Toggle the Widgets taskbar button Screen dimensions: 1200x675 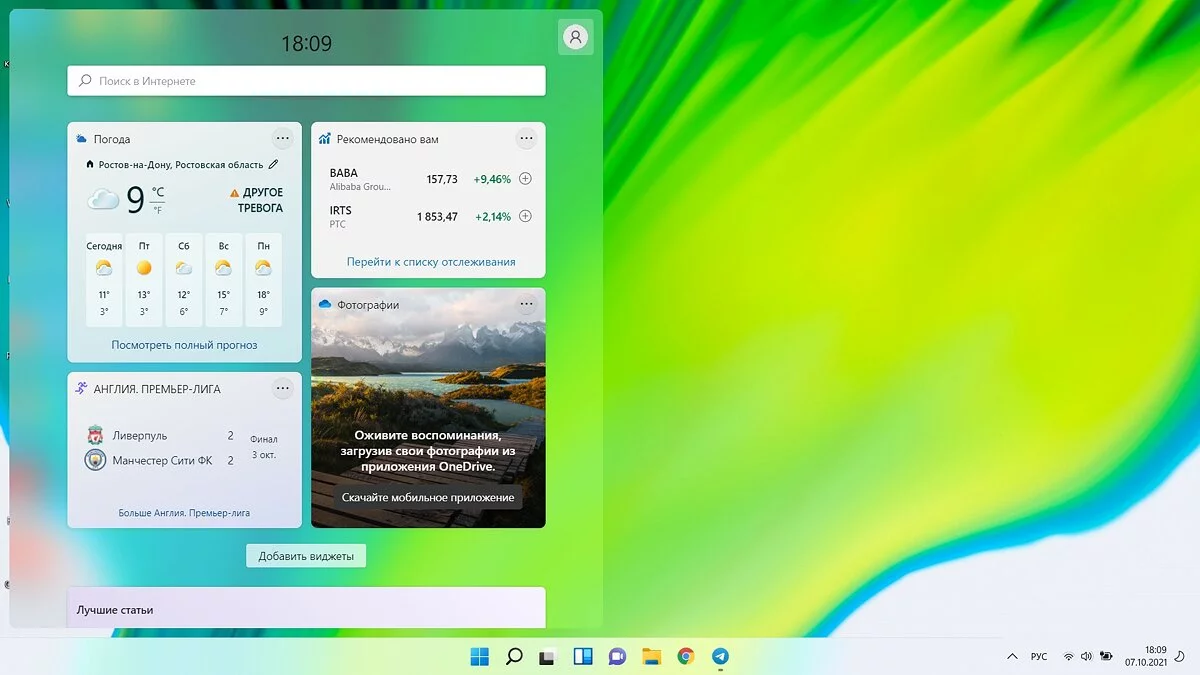[583, 656]
